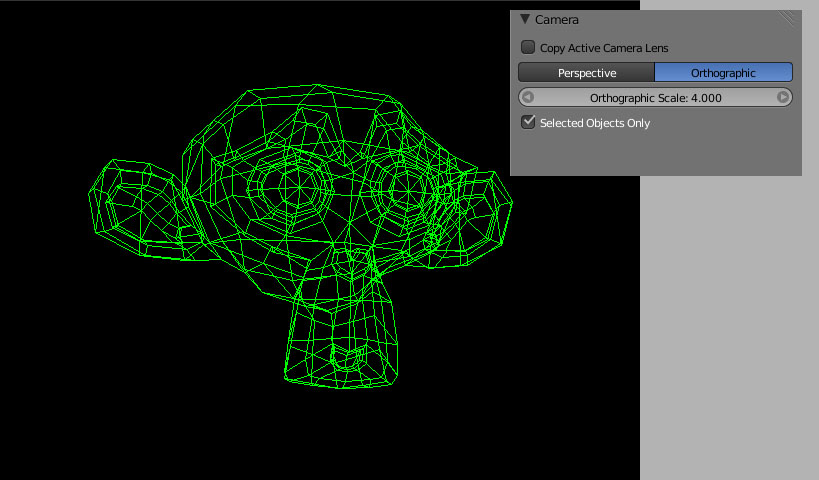Select the Orthographic camera mode
819x480 pixels.
pyautogui.click(x=723, y=73)
